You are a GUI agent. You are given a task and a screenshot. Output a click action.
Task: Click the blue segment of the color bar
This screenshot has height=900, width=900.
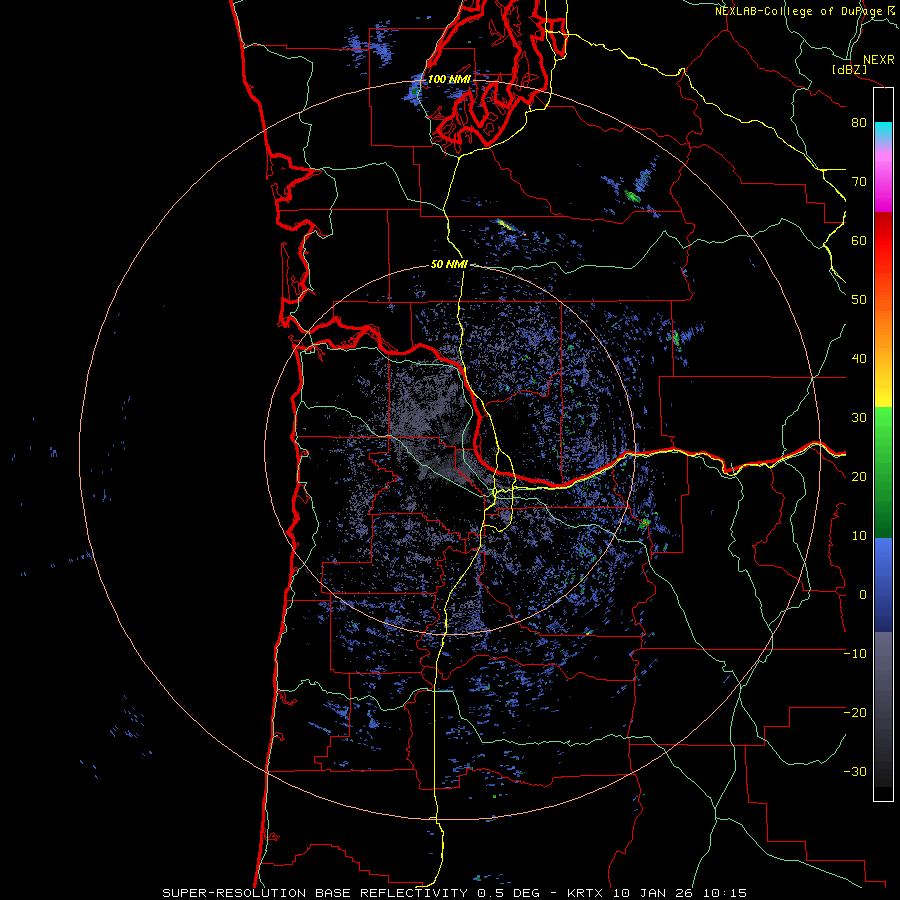(883, 584)
